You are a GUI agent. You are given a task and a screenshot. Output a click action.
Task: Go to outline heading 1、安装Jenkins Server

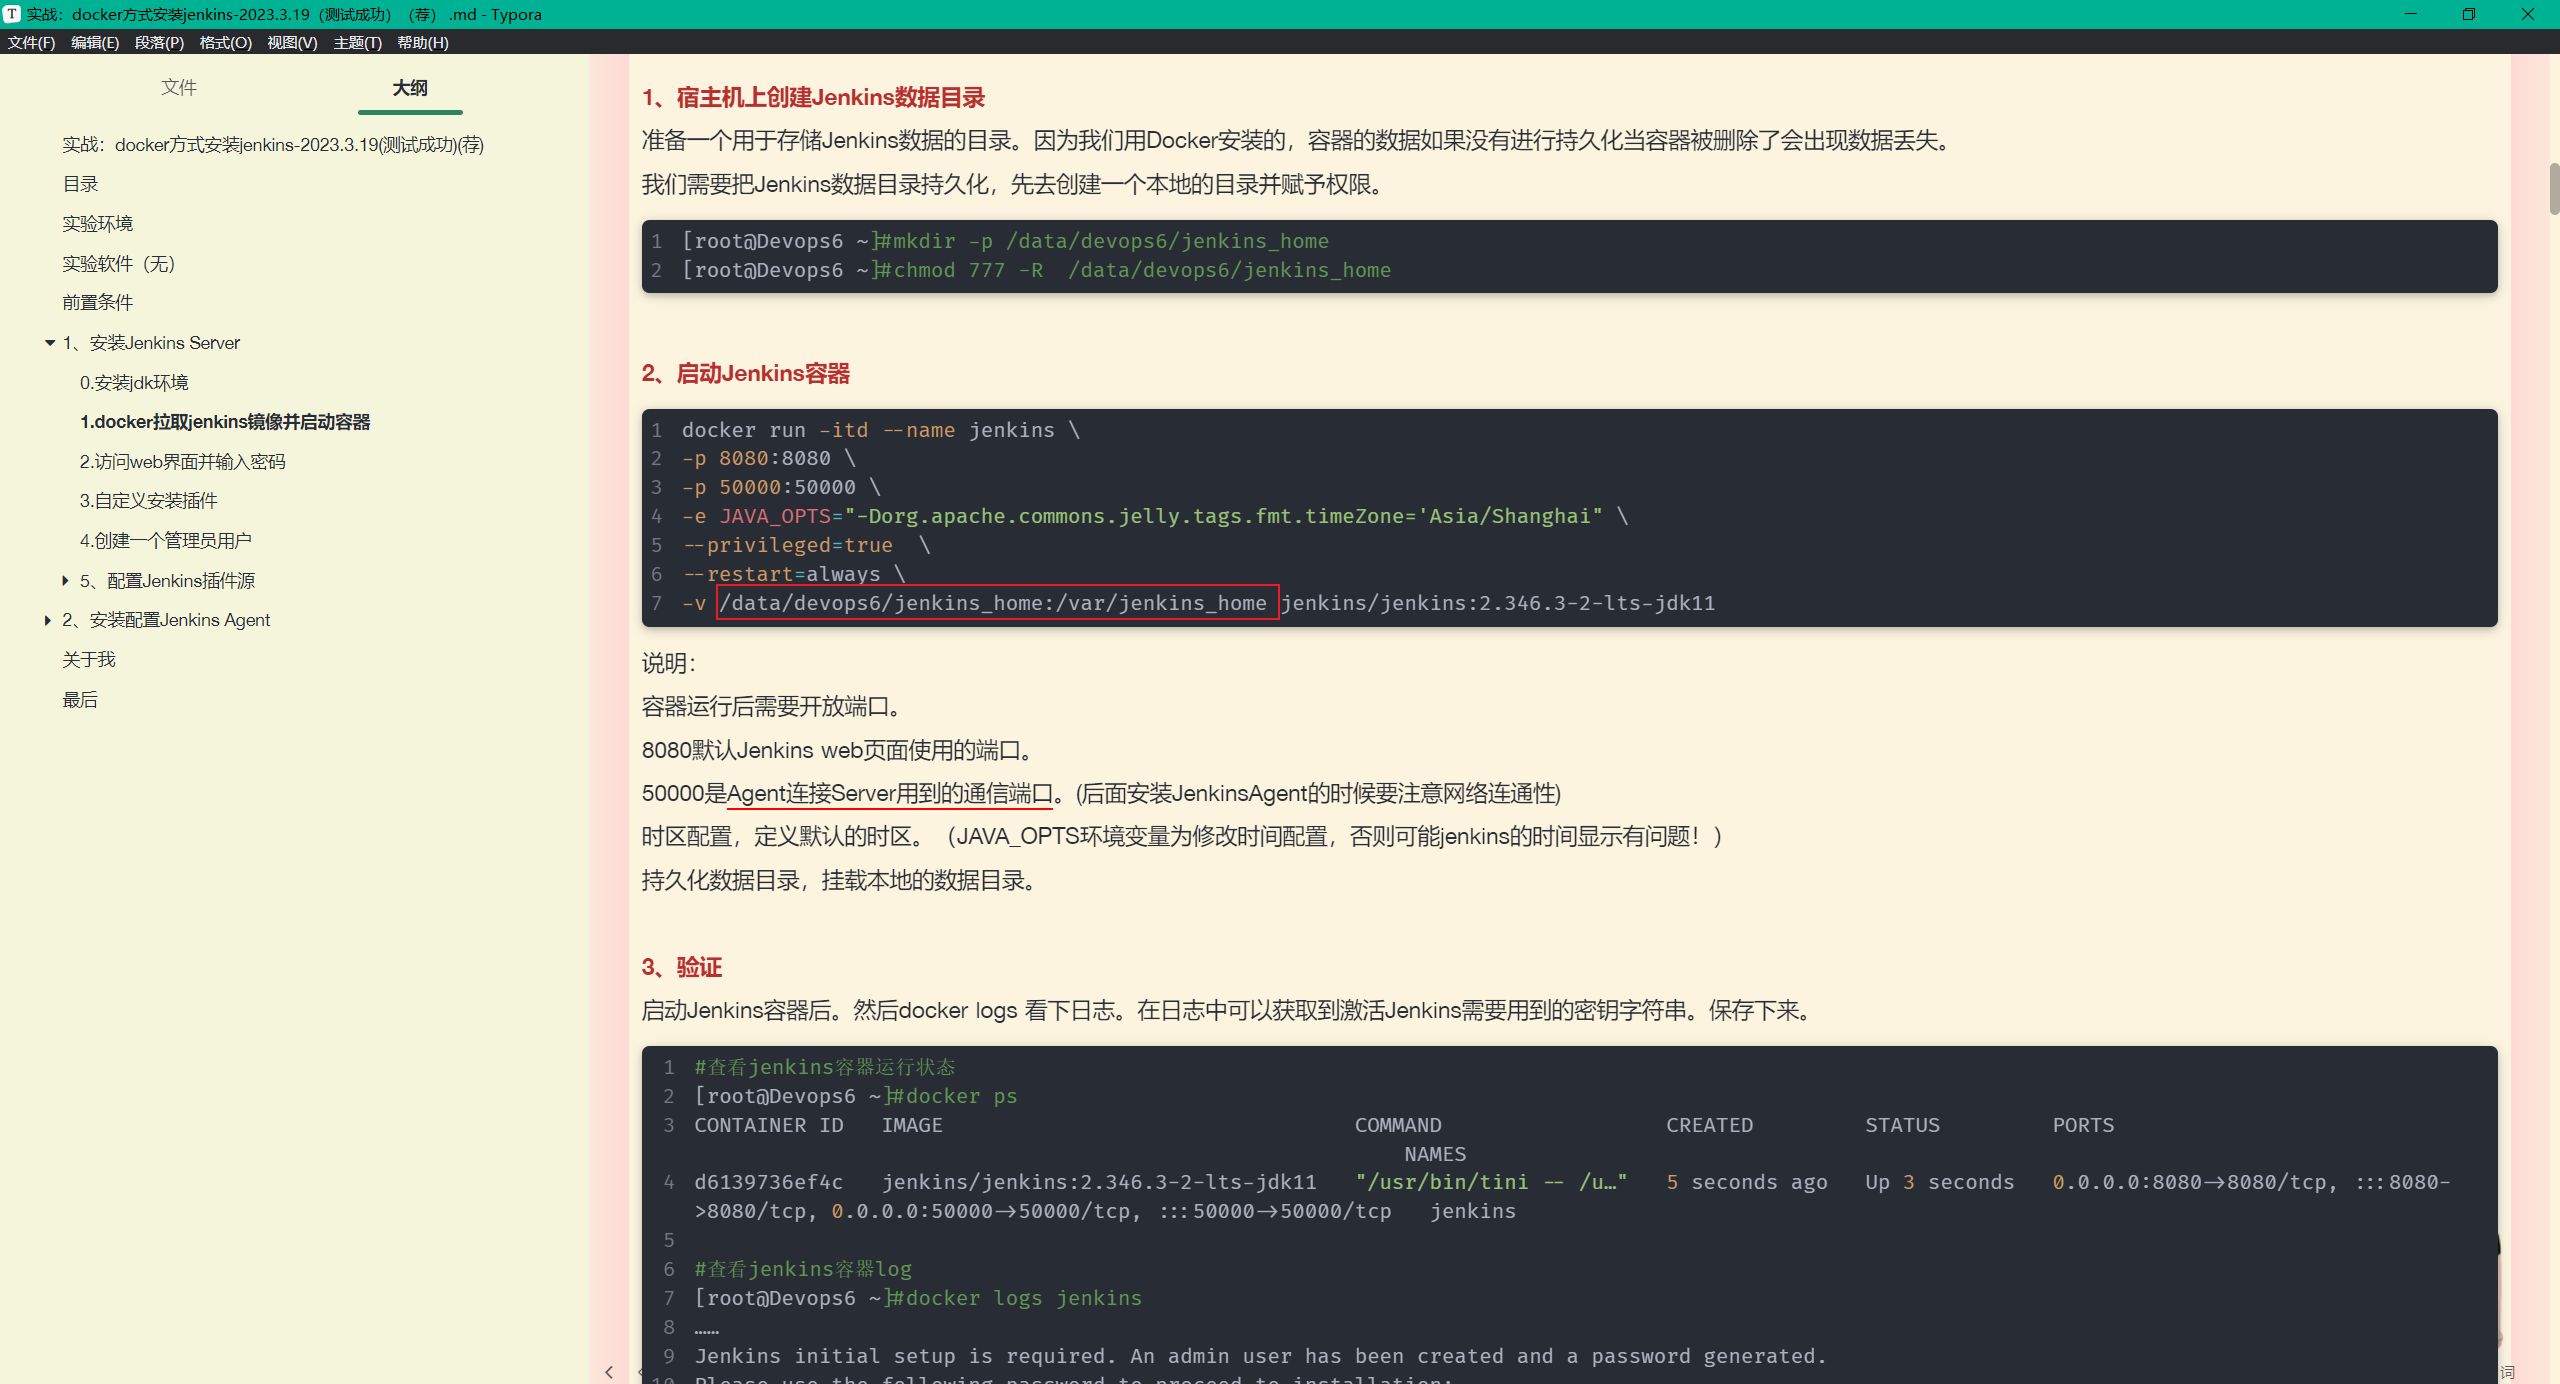coord(151,343)
